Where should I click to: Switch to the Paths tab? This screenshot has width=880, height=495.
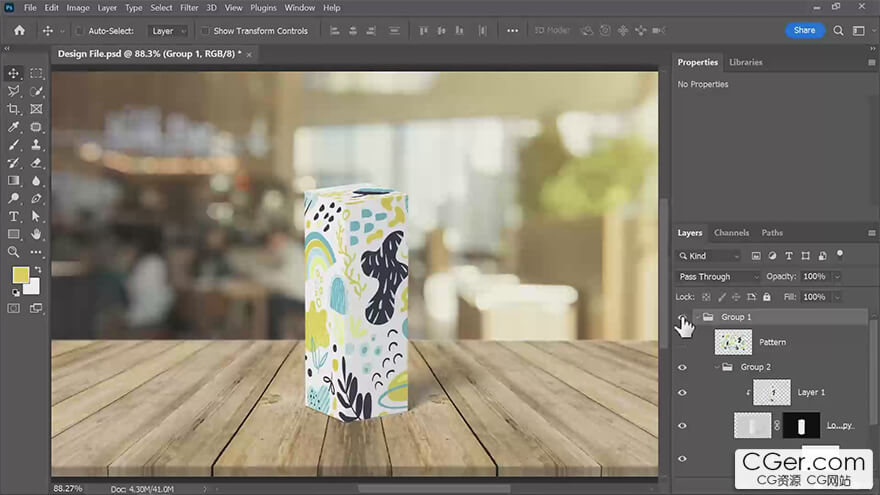pyautogui.click(x=772, y=232)
